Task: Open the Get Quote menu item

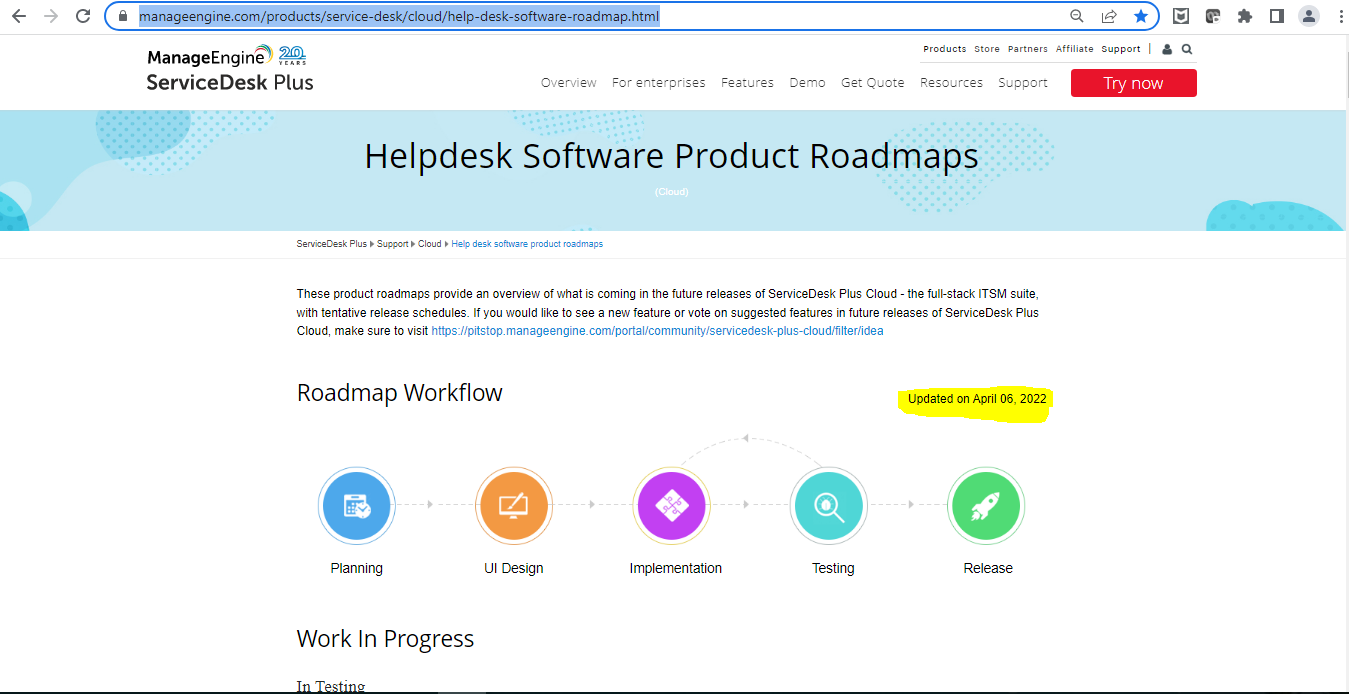Action: point(873,83)
